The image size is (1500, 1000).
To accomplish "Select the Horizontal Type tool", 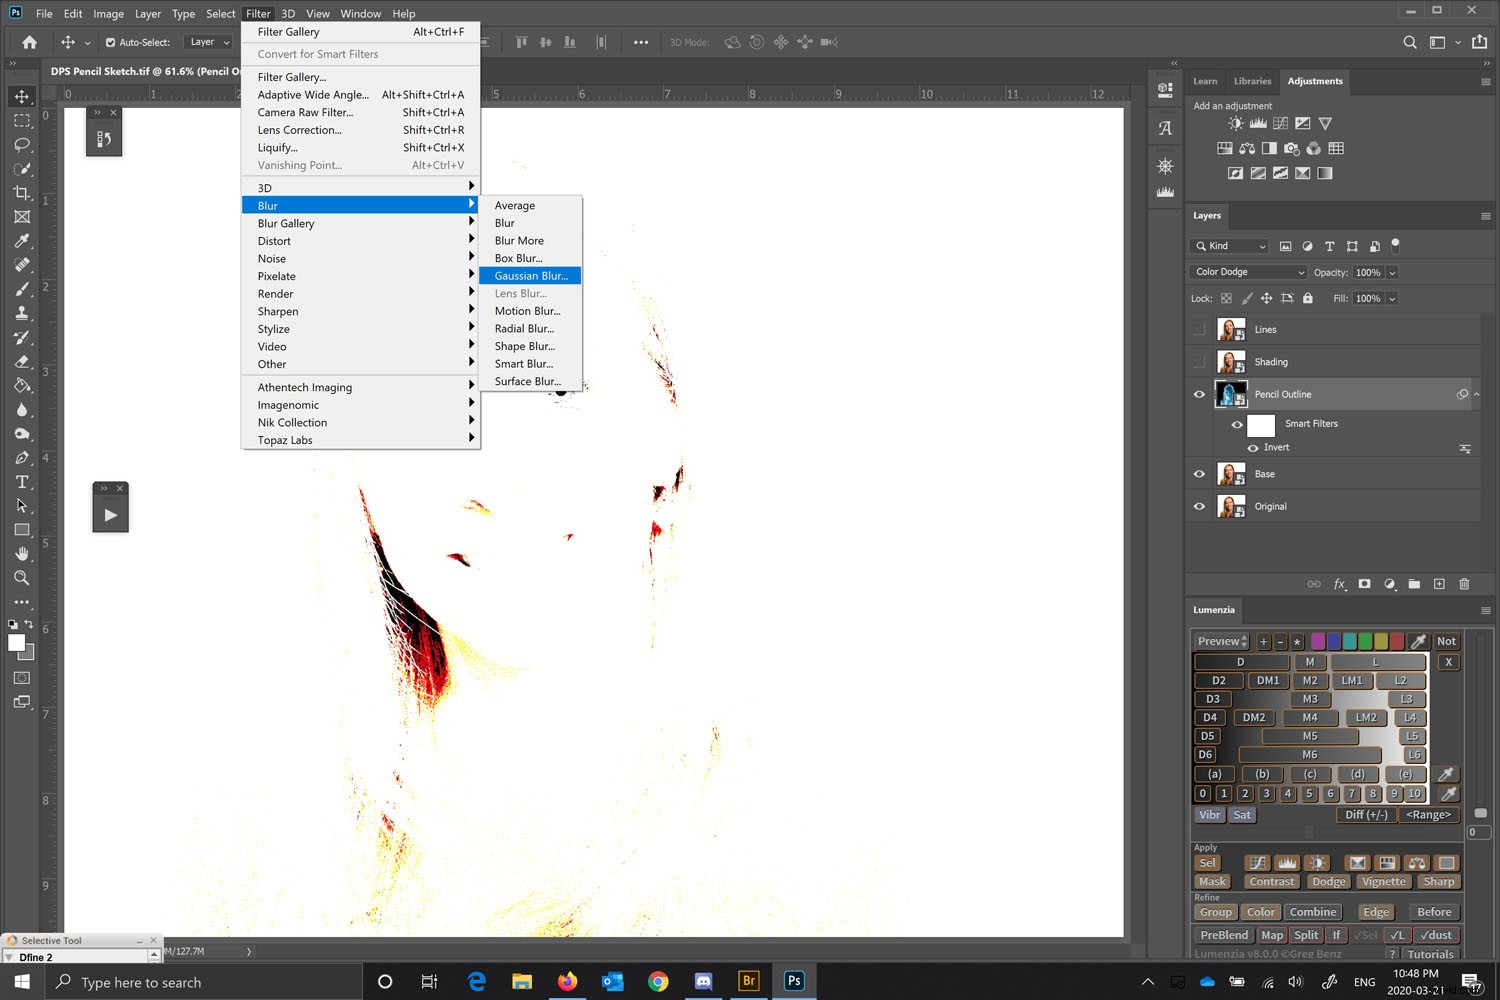I will [x=22, y=481].
